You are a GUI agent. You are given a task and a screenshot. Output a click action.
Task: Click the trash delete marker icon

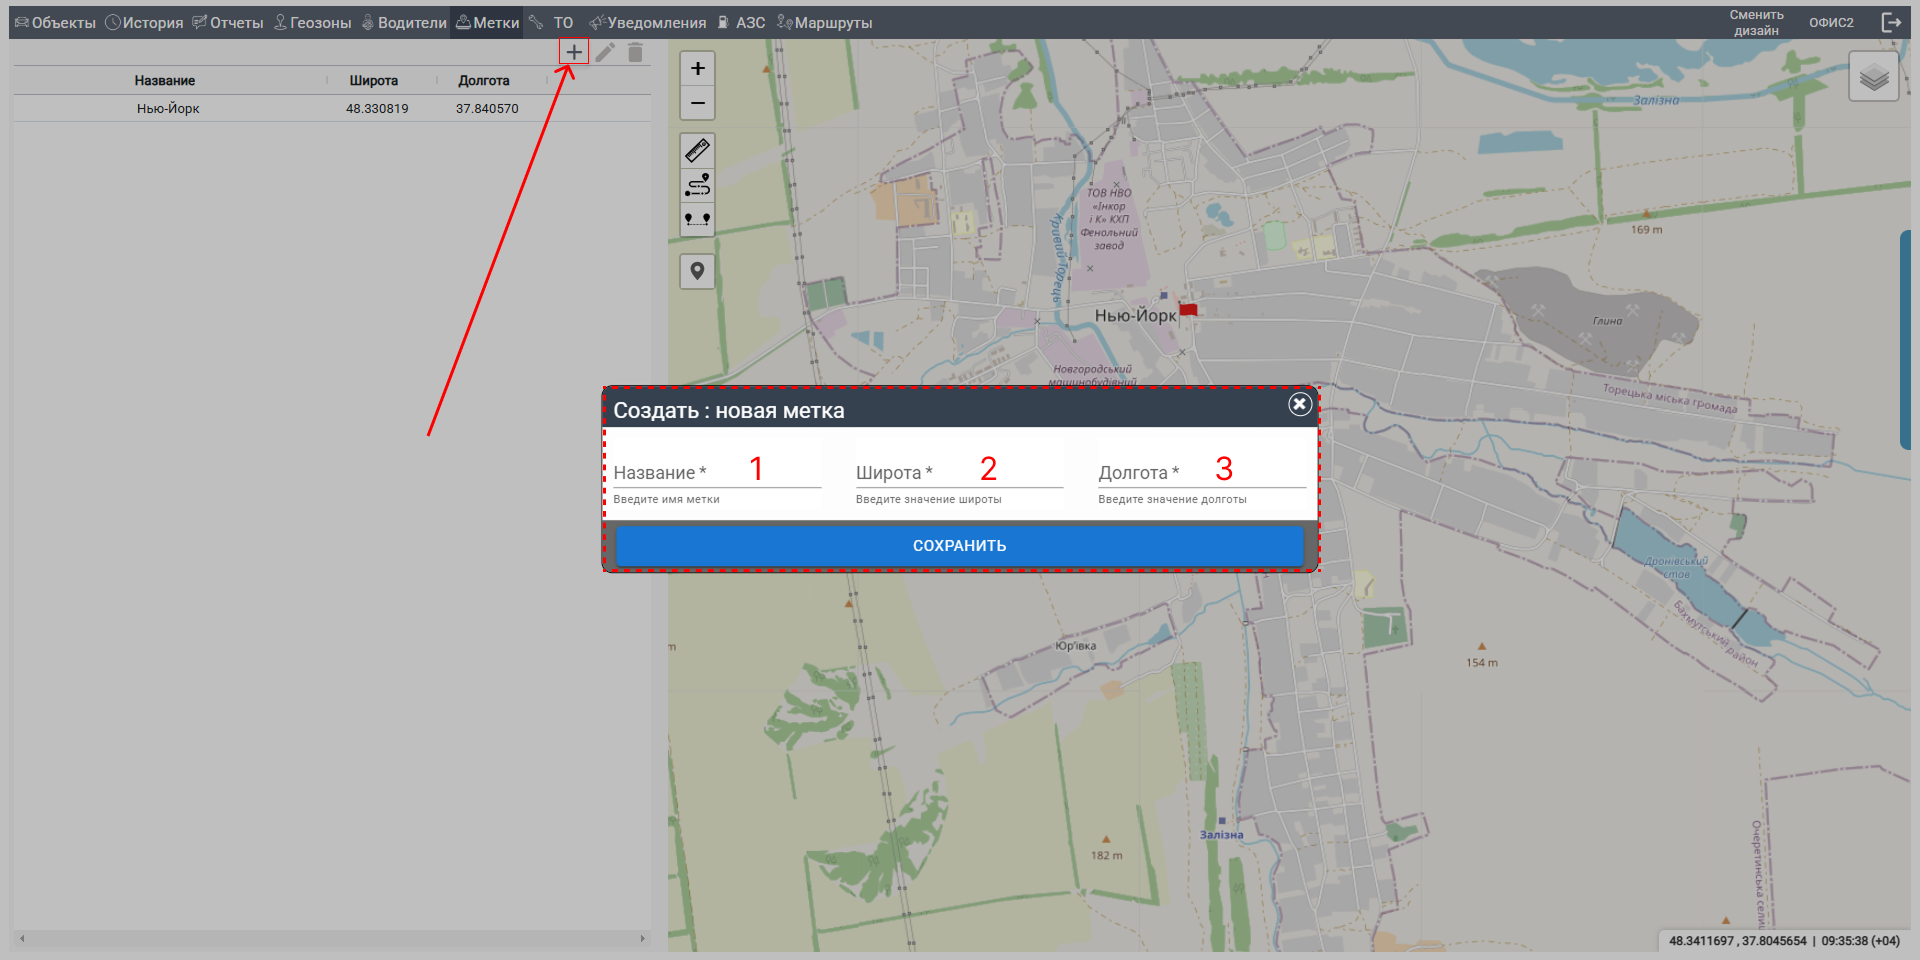[x=635, y=53]
